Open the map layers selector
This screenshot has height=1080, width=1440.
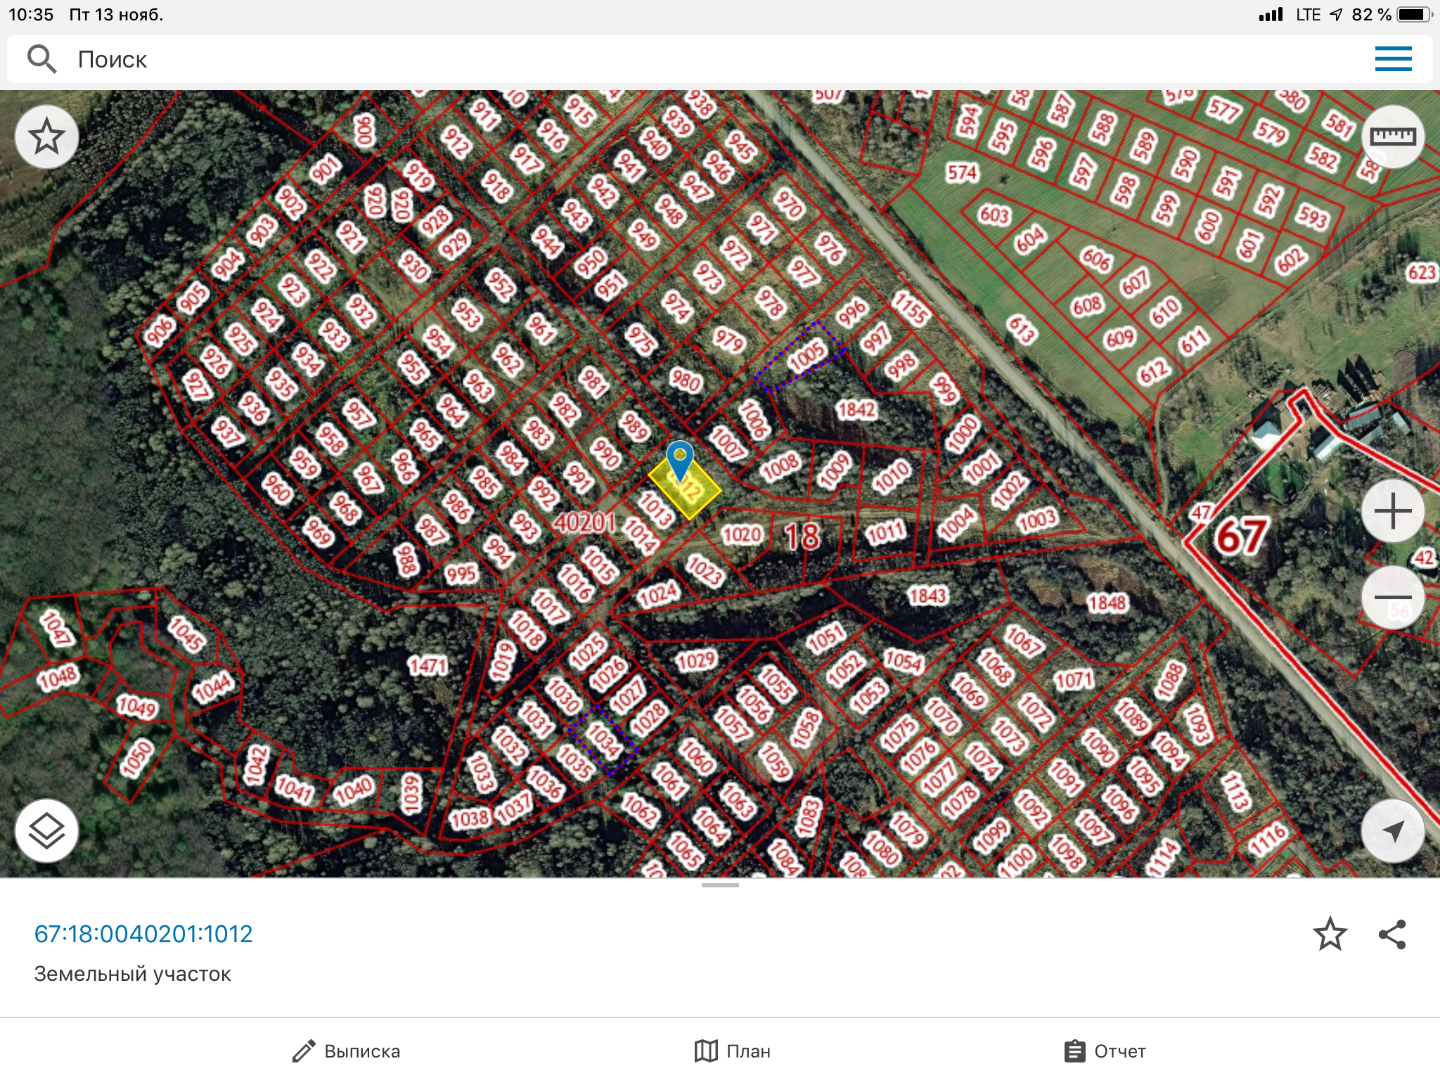pos(47,831)
